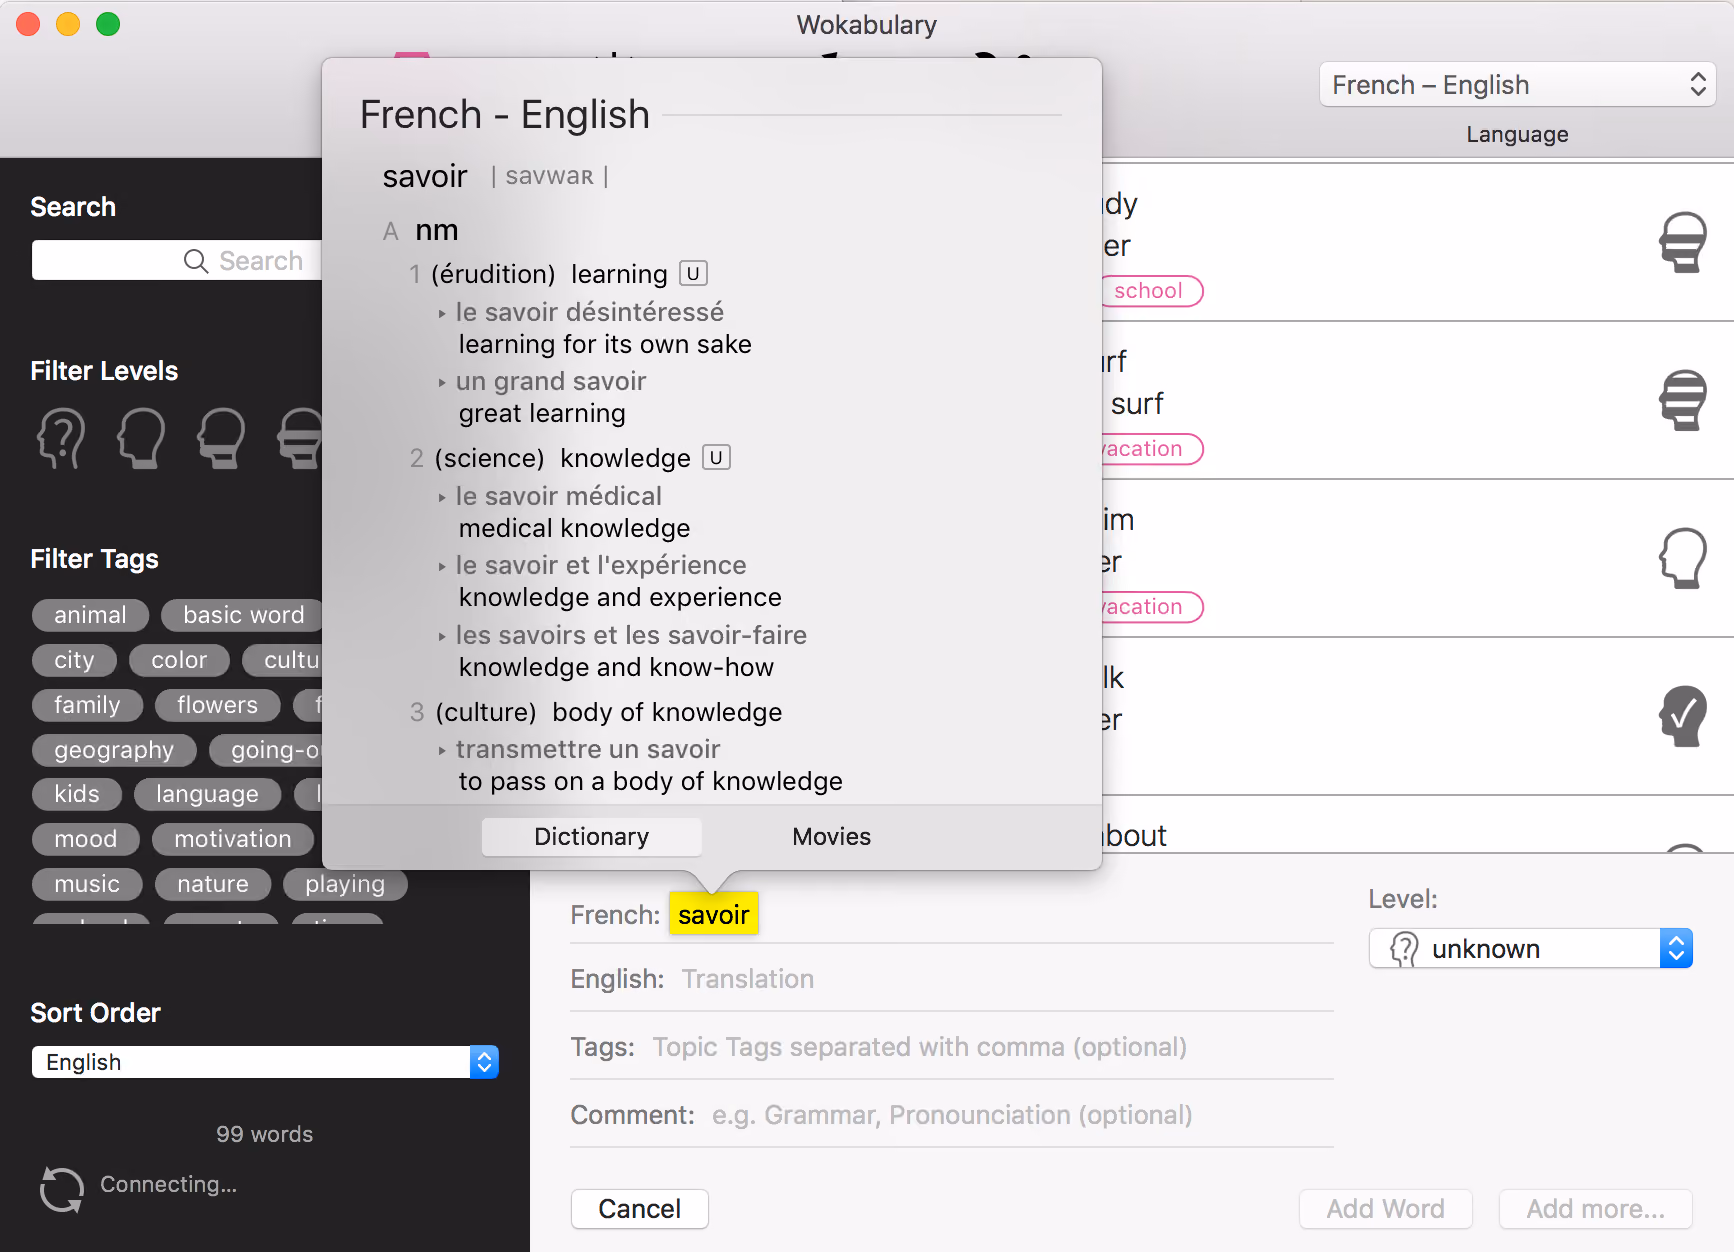Open the Level unknown dropdown

[1530, 948]
